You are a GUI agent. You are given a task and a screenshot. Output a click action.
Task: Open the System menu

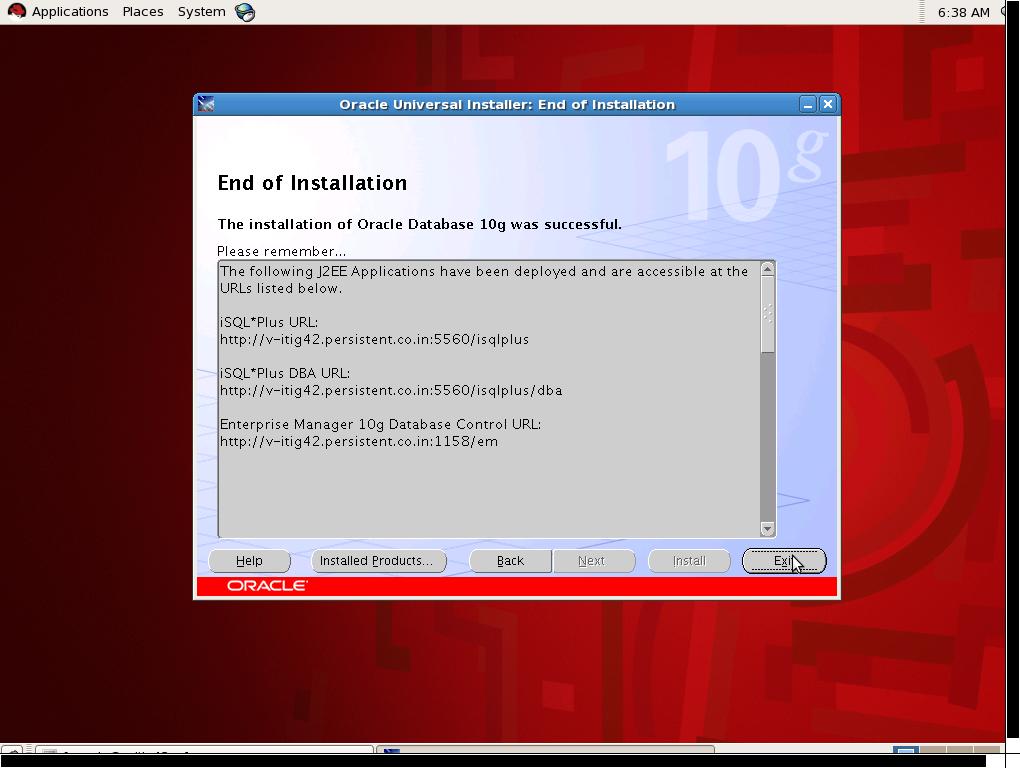(202, 12)
